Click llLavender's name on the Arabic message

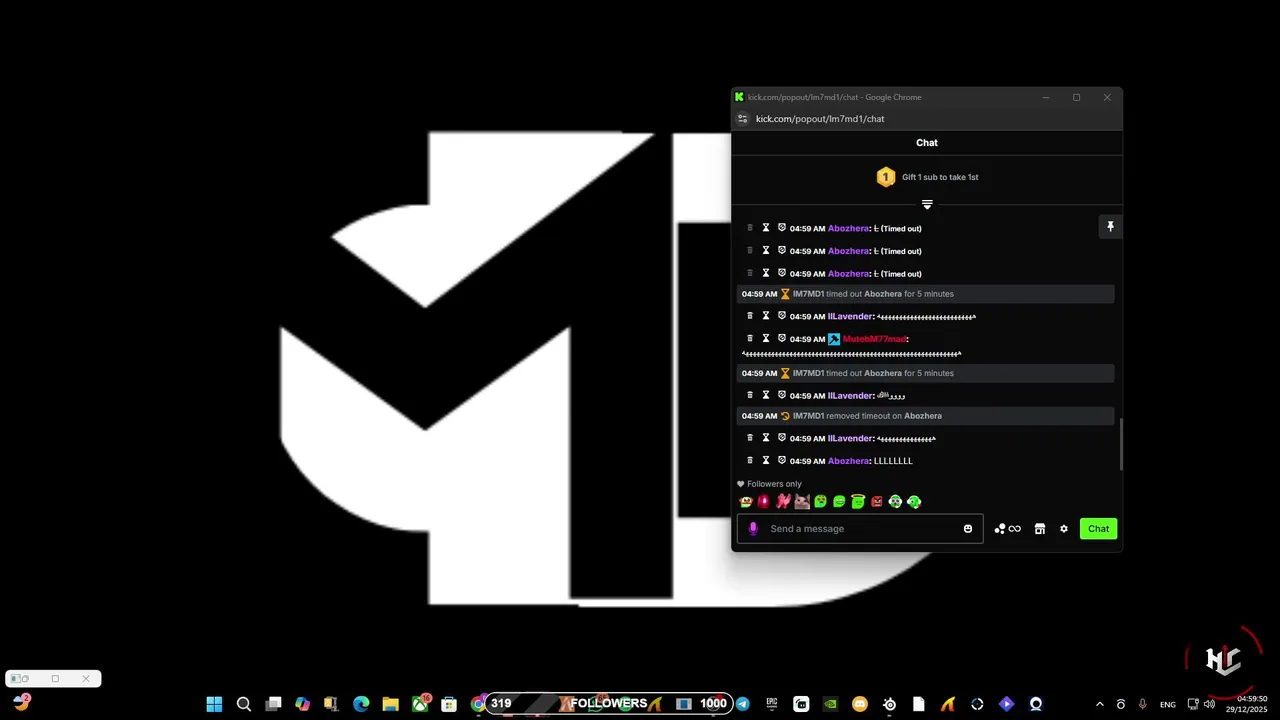click(850, 395)
